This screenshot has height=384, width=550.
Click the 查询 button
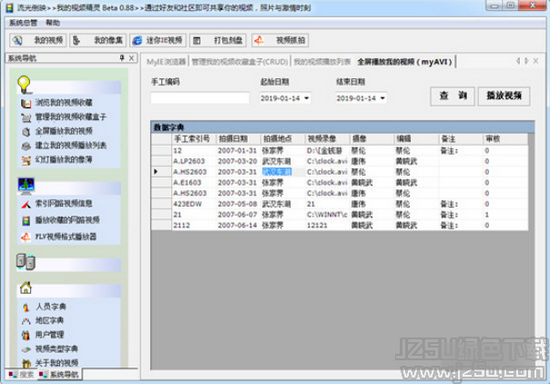[452, 96]
